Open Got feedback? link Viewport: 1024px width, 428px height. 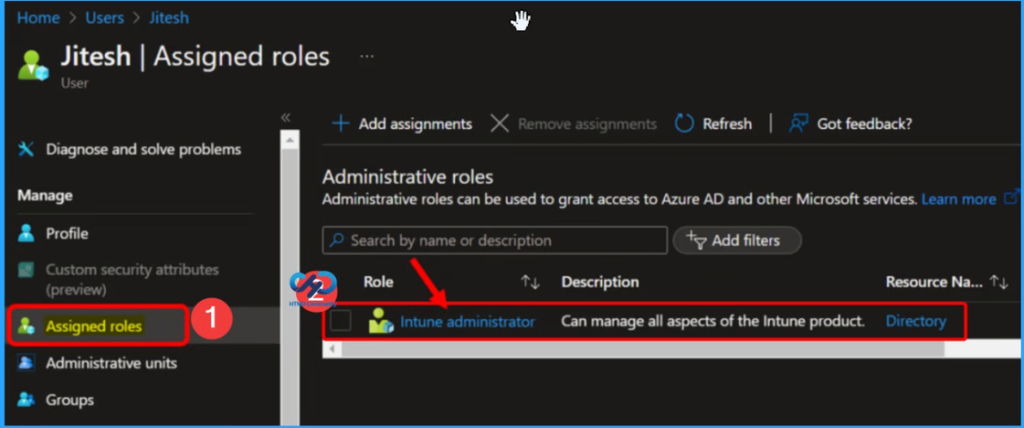pyautogui.click(x=864, y=123)
